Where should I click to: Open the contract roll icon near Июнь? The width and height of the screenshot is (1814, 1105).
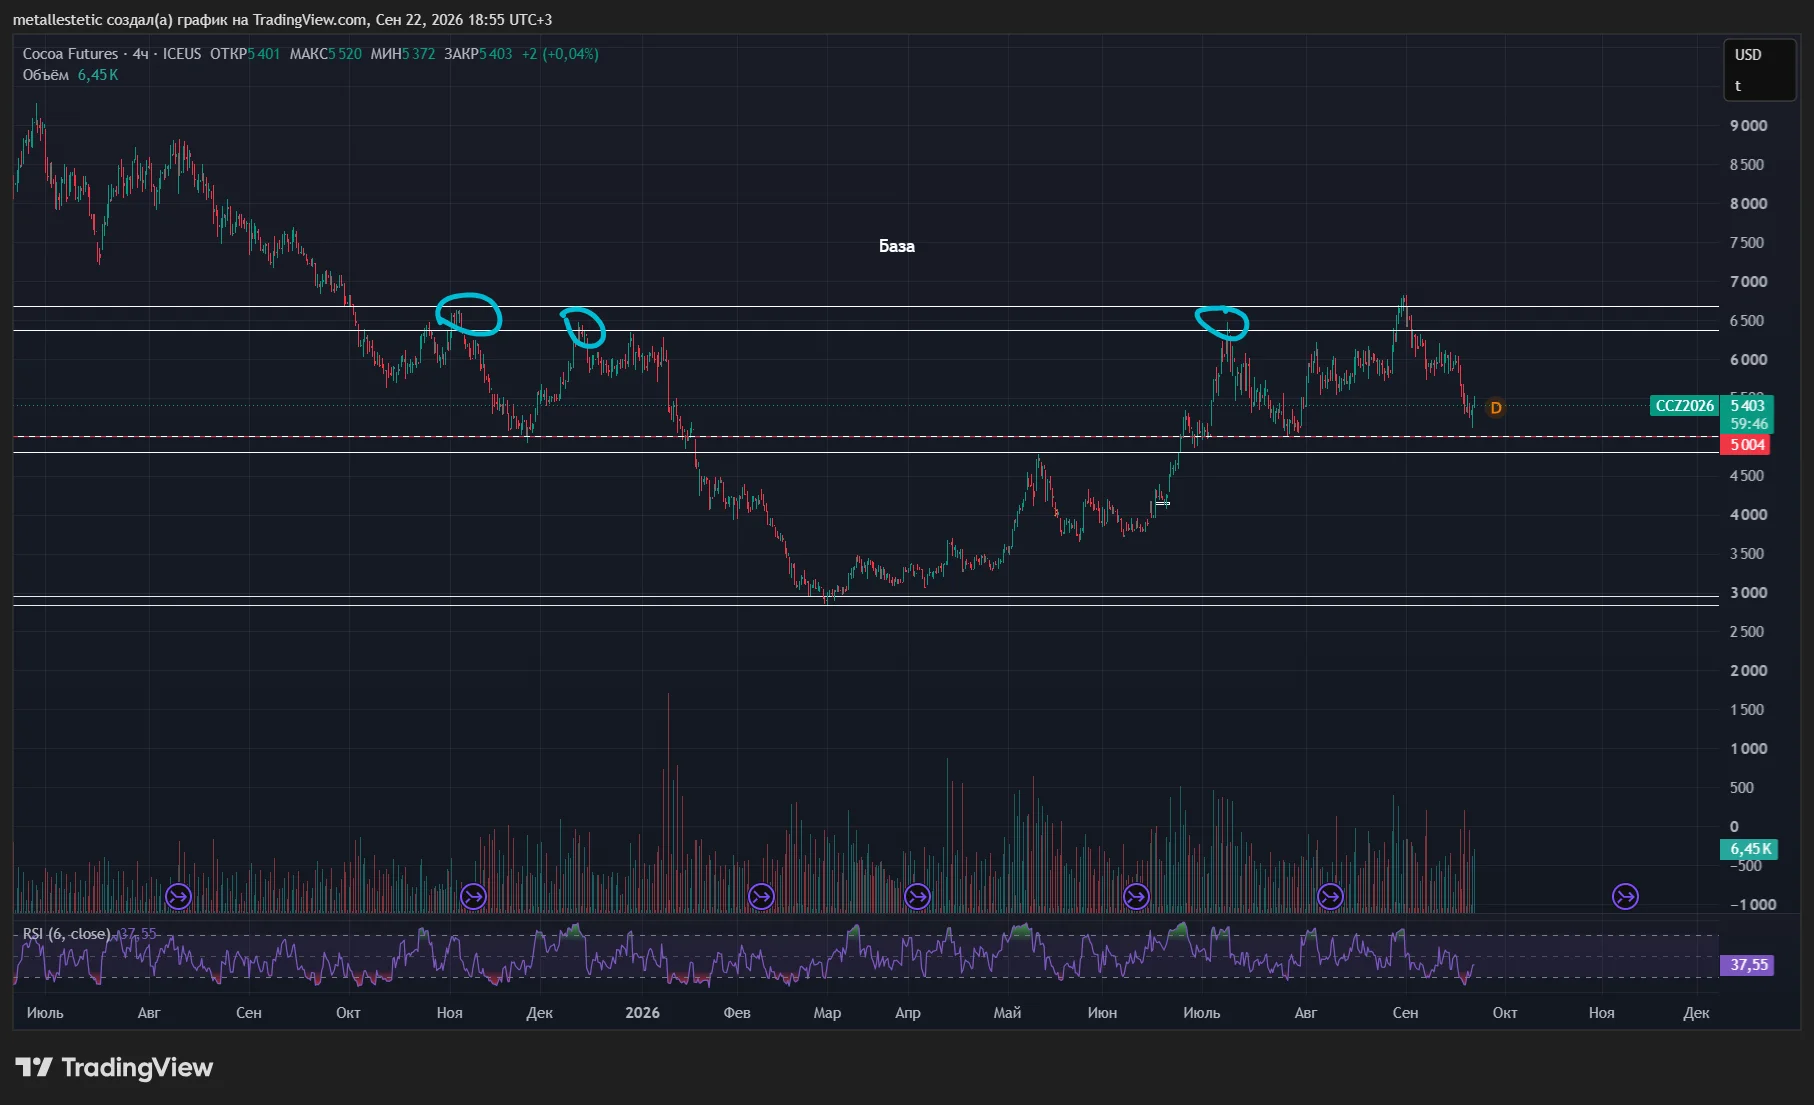[1136, 897]
